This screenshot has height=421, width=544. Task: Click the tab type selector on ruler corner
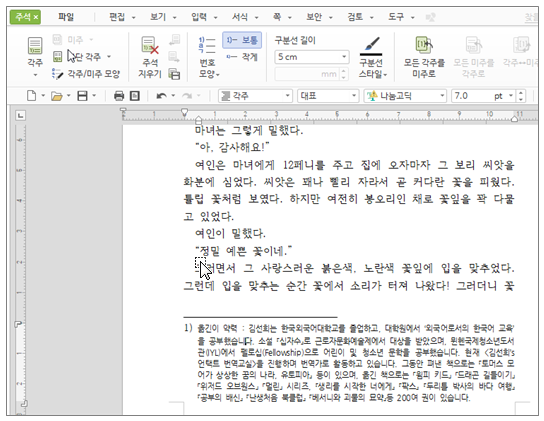point(20,115)
